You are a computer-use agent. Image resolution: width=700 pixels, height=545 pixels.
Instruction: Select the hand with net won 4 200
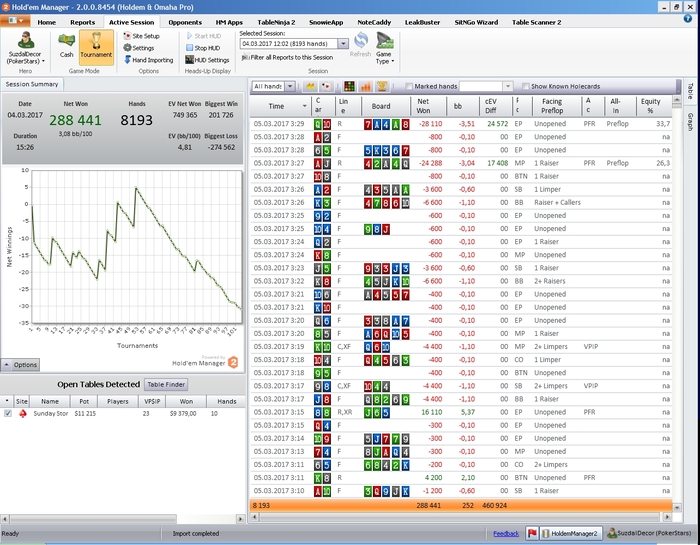[461, 478]
